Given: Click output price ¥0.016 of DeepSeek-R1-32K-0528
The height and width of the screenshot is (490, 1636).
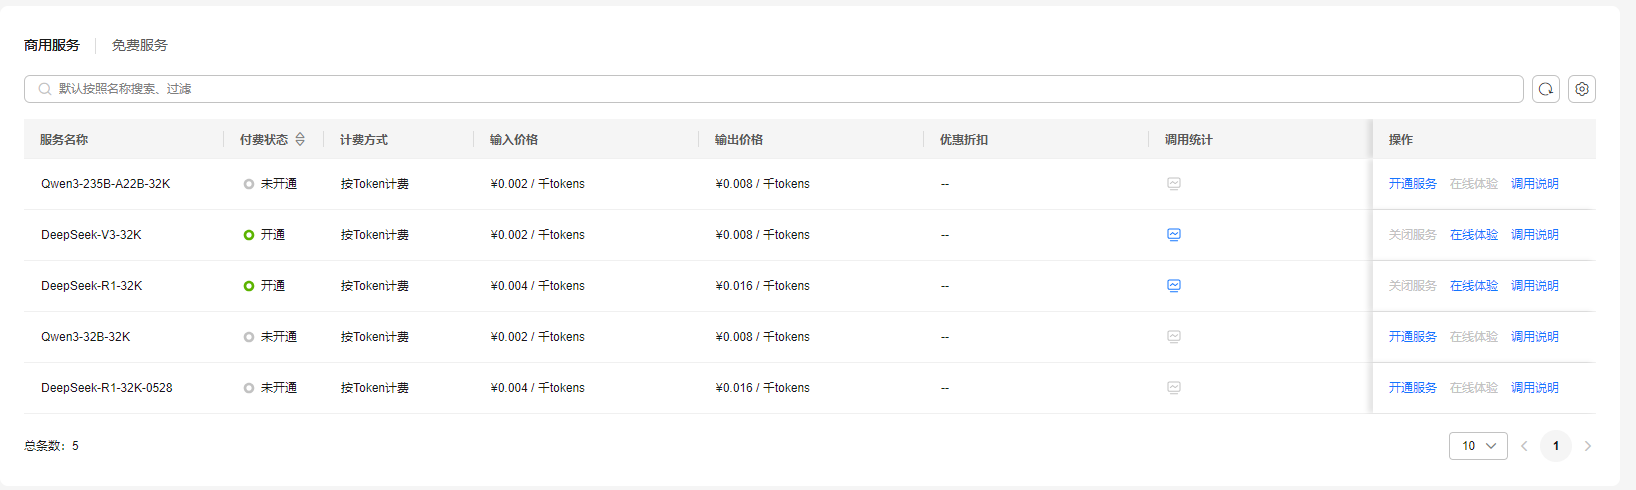Looking at the screenshot, I should coord(763,388).
